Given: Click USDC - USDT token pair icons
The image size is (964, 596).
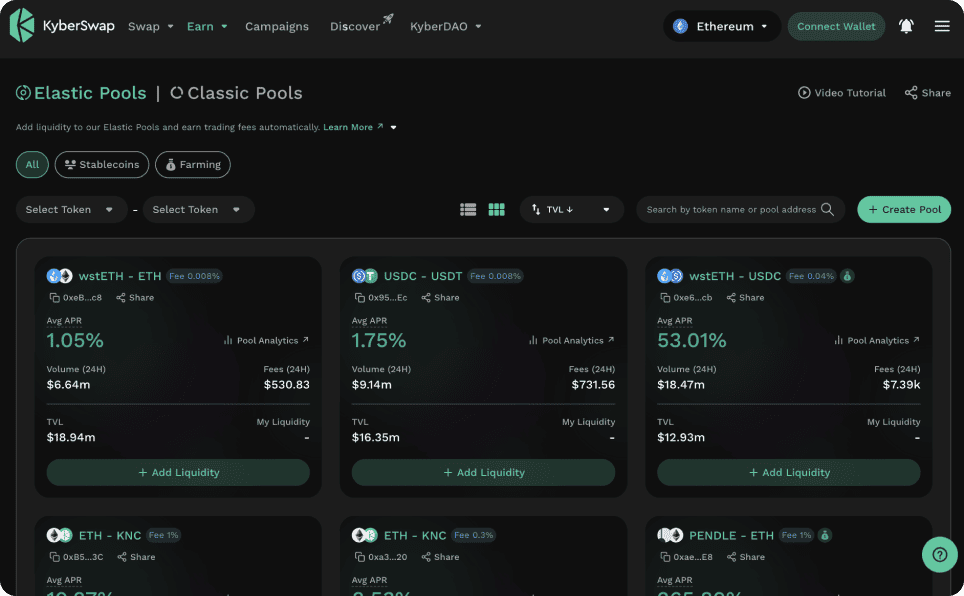Looking at the screenshot, I should tap(365, 276).
